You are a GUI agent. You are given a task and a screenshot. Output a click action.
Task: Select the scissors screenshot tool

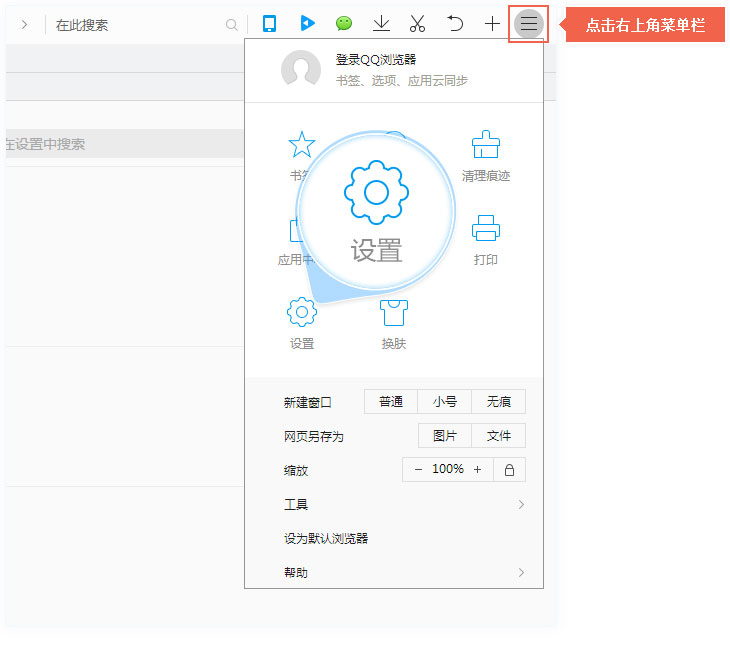[x=417, y=23]
